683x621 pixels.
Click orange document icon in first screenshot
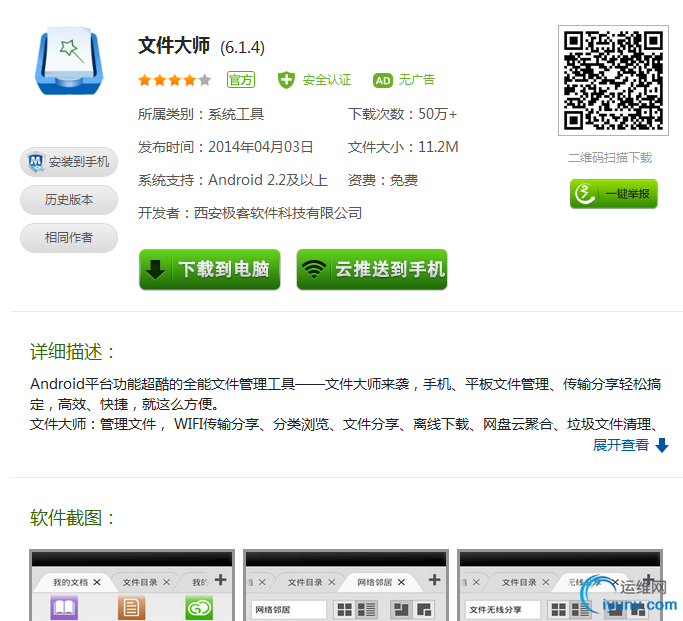coord(131,608)
